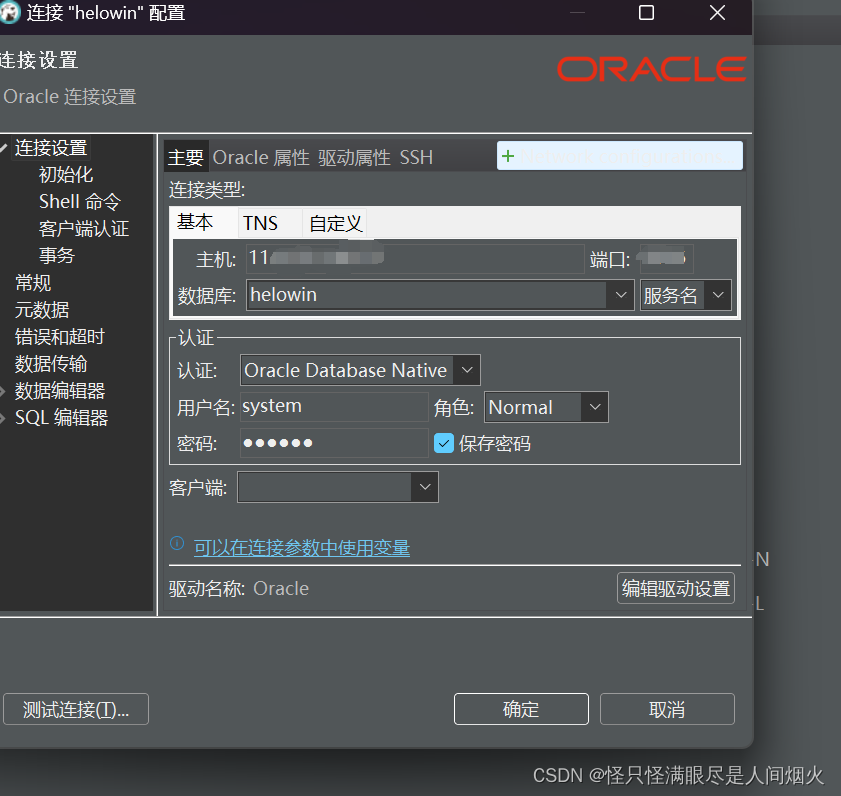Select 数据传输 in the left tree
This screenshot has width=841, height=796.
[51, 364]
